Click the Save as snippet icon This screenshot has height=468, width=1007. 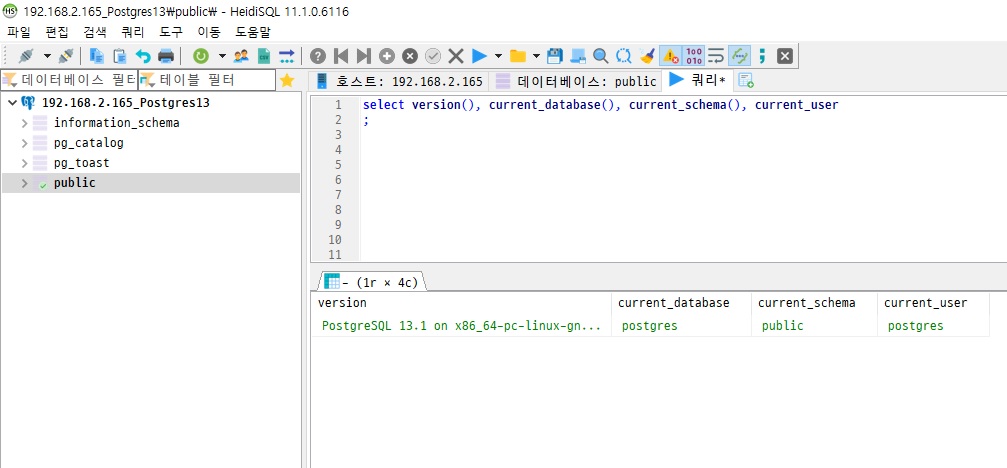pos(577,56)
